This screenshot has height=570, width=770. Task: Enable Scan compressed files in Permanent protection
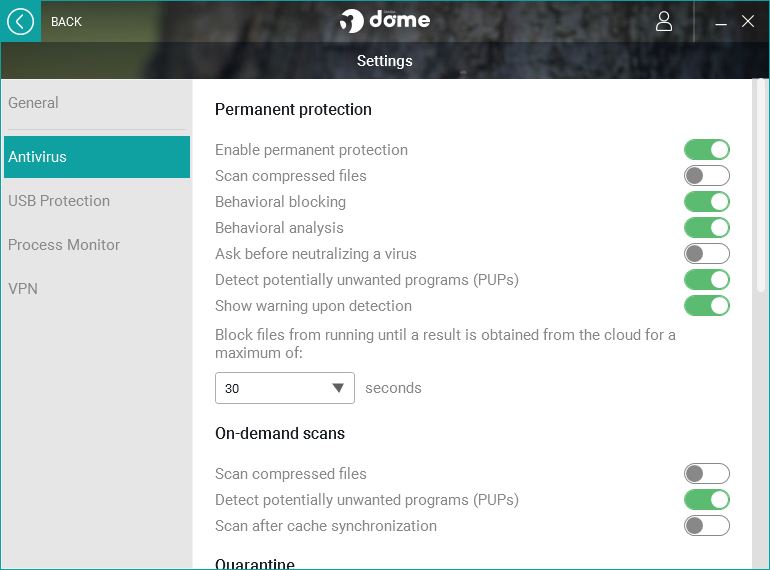[x=707, y=176]
